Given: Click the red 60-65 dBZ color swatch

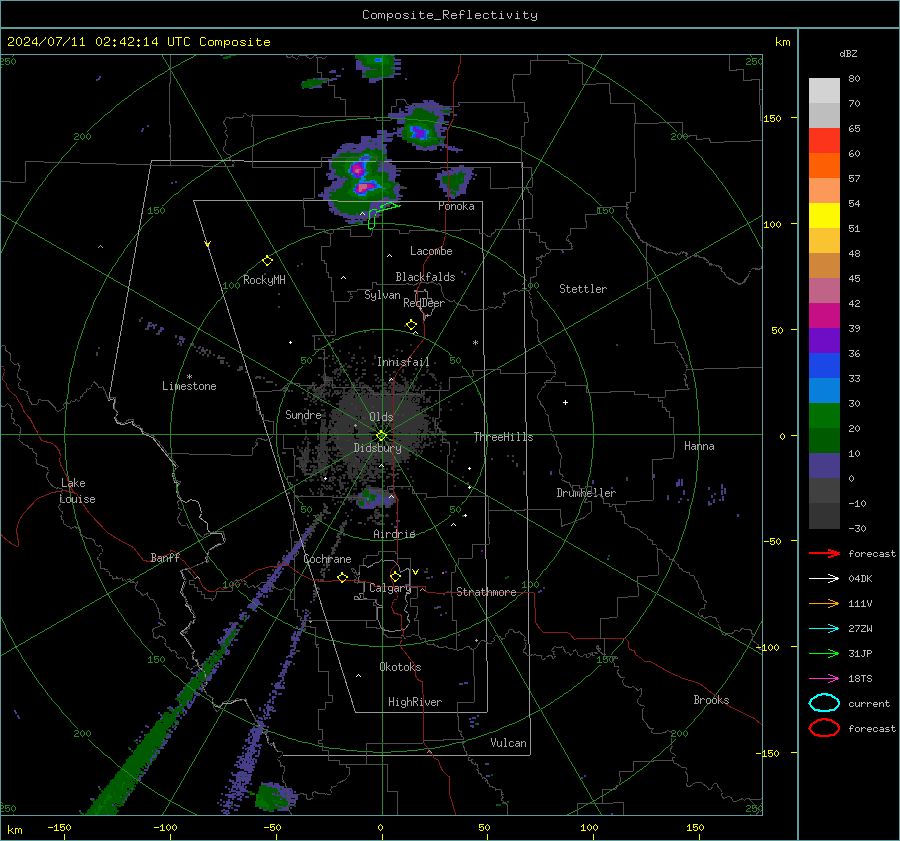Looking at the screenshot, I should point(824,141).
